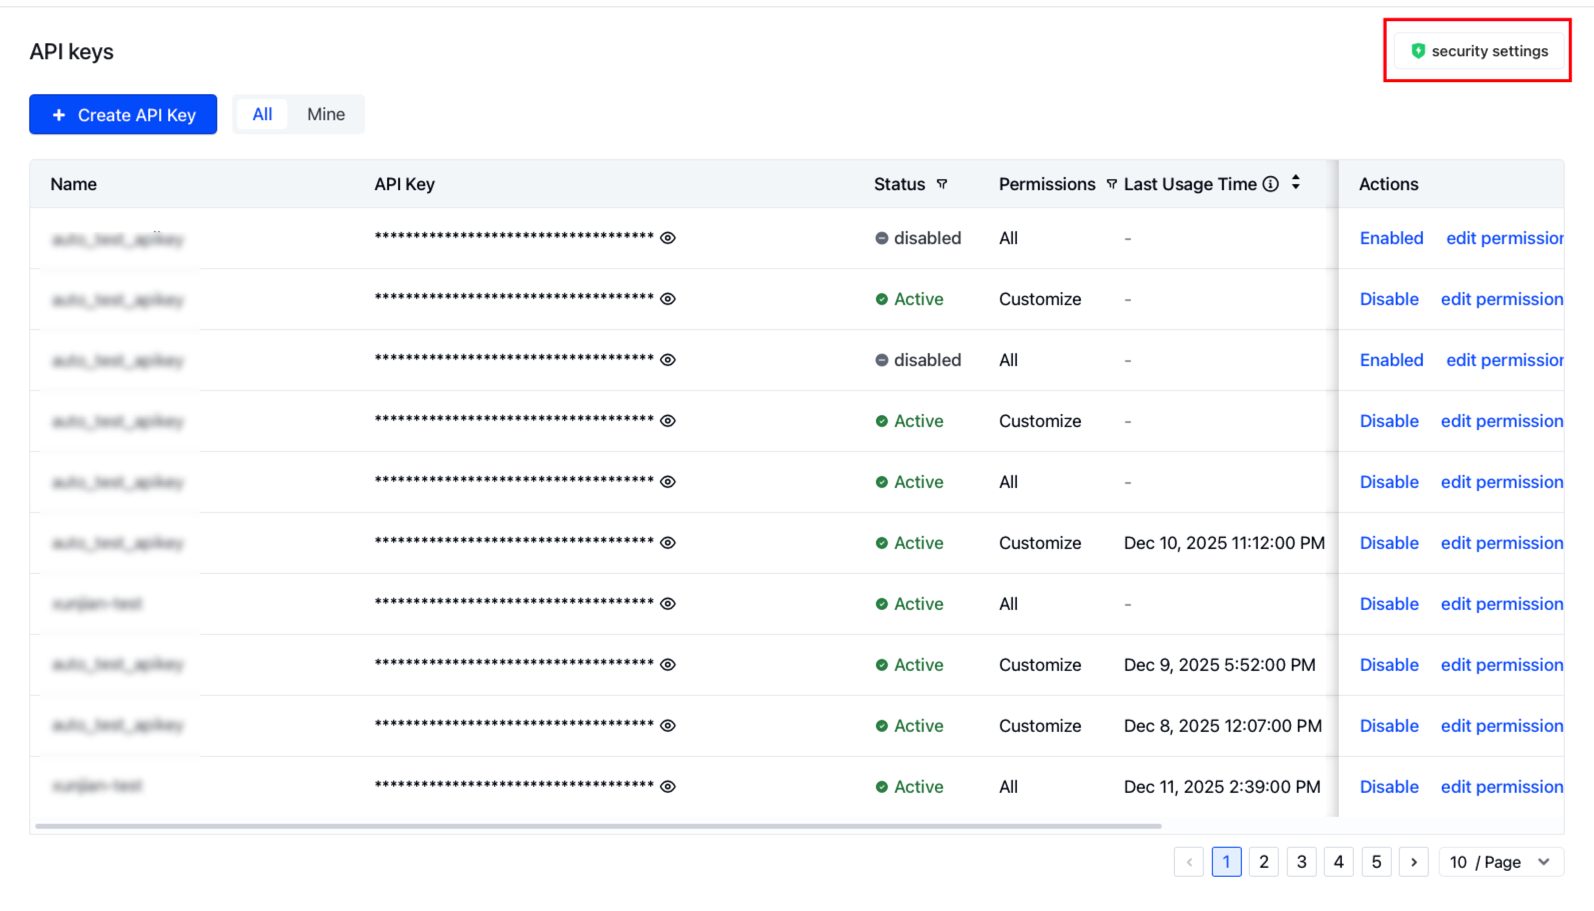Image resolution: width=1594 pixels, height=911 pixels.
Task: Click the plus Create API Key button
Action: pyautogui.click(x=123, y=115)
